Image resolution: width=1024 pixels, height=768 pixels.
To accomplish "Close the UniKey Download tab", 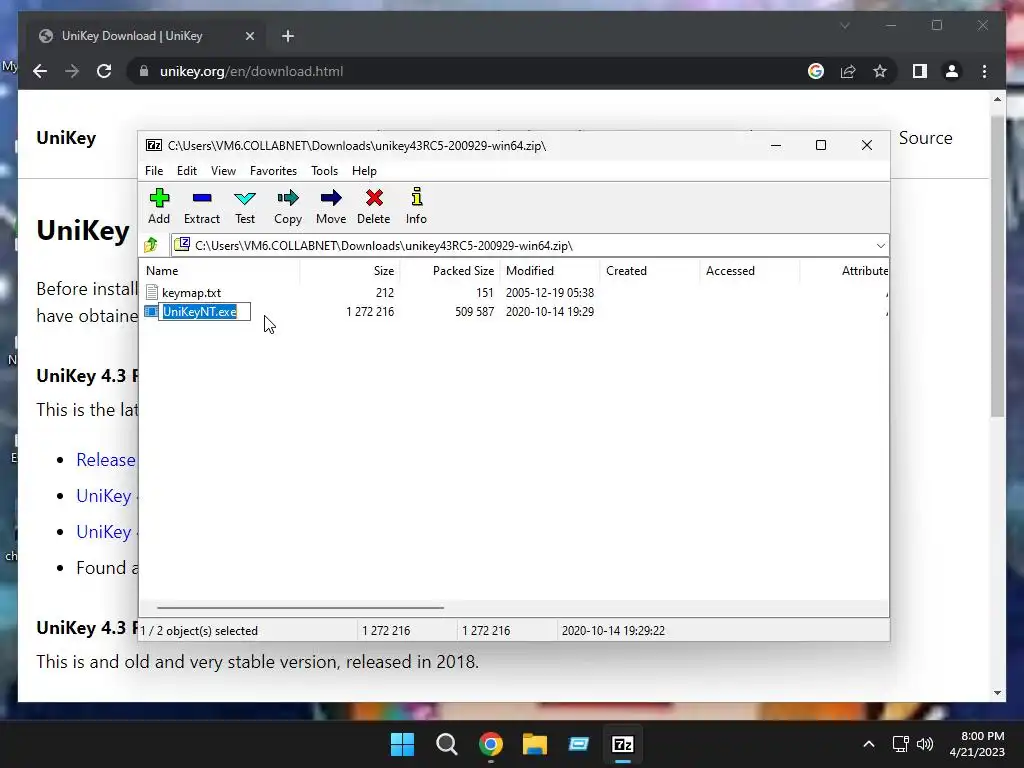I will [x=249, y=36].
